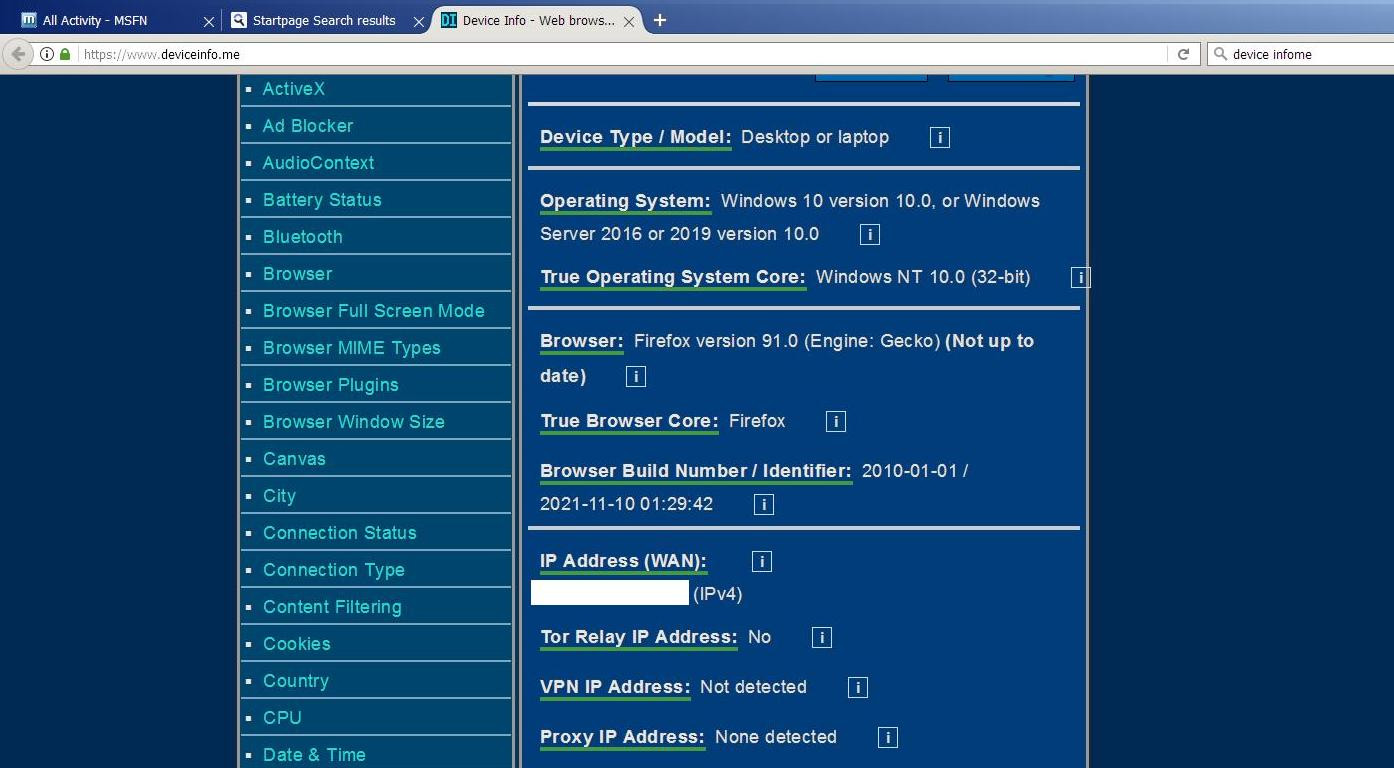Open the Ad Blocker sidebar link
Screen dimensions: 1394x768
pos(308,126)
